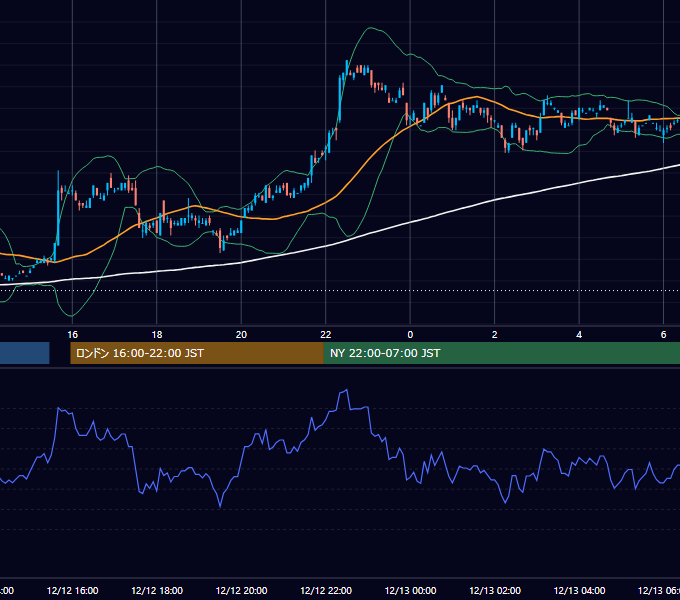This screenshot has height=600, width=680.
Task: Click the 12/12 22:00 time label
Action: pos(326,590)
